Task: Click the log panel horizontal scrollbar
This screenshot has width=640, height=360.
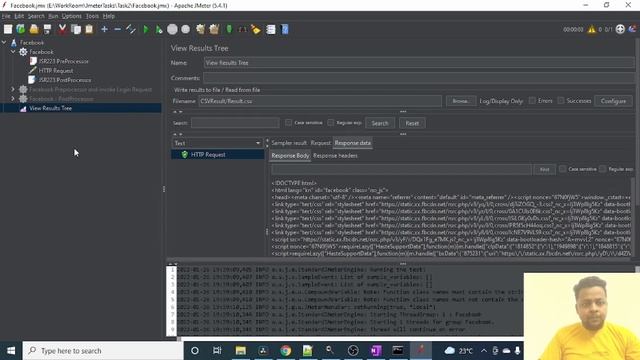Action: pos(351,339)
